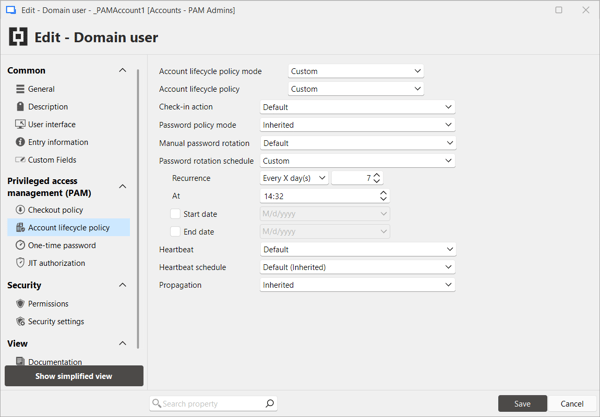
Task: Click the recurrence days spinner arrows
Action: pyautogui.click(x=377, y=178)
